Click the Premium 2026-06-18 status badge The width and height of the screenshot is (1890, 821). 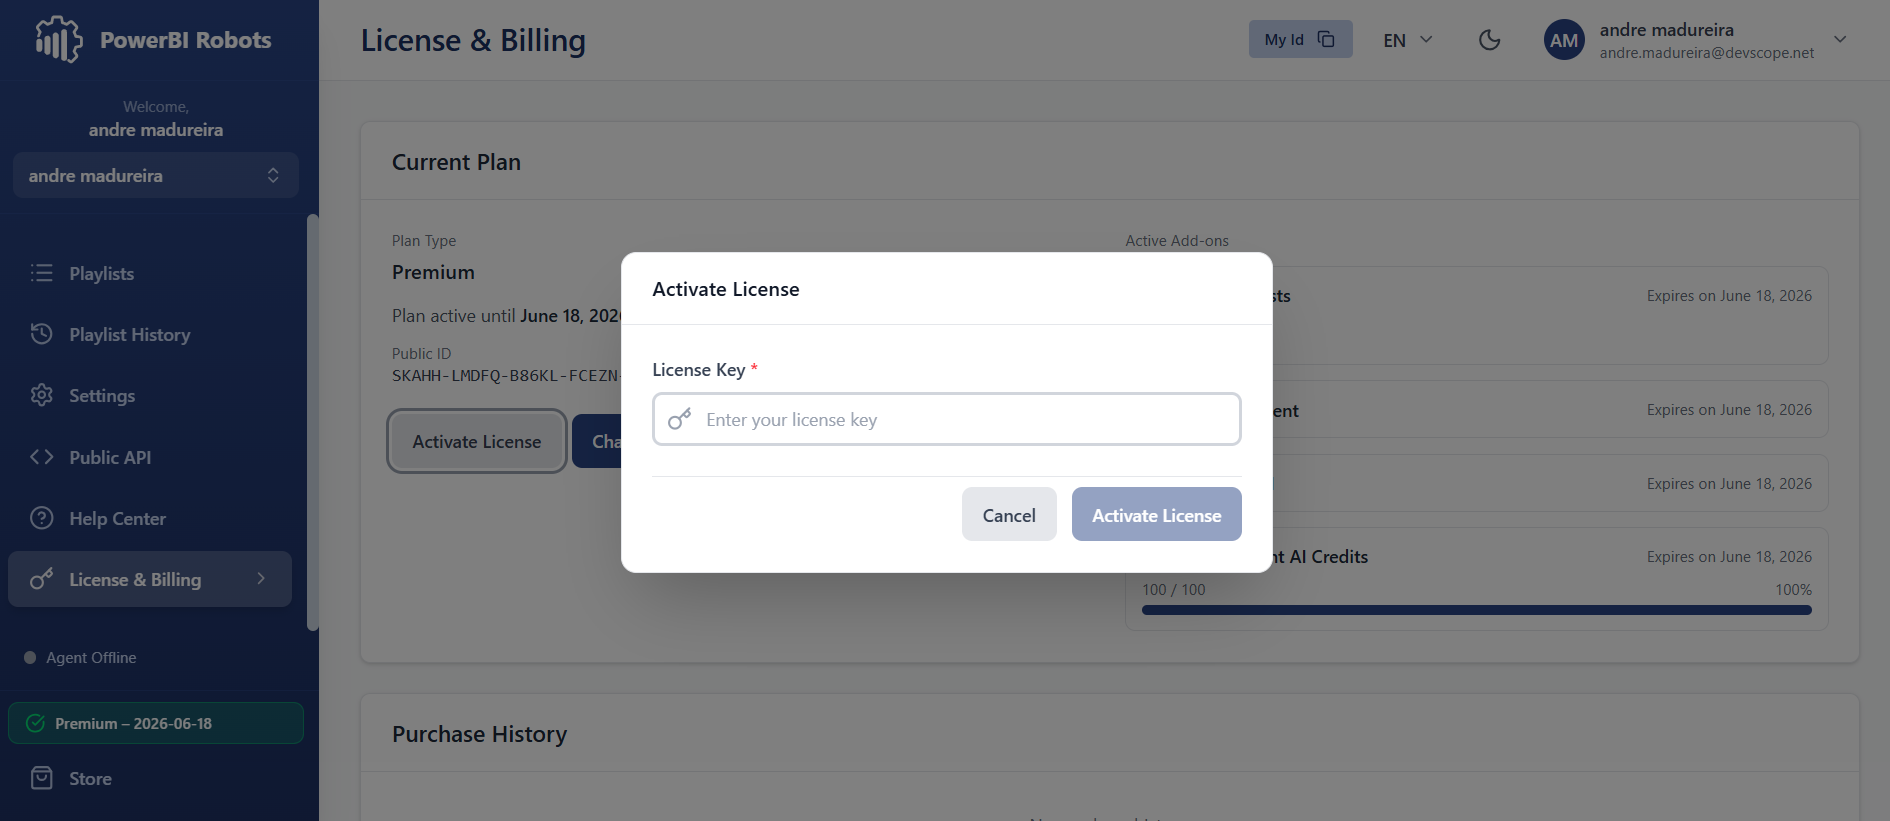[156, 723]
